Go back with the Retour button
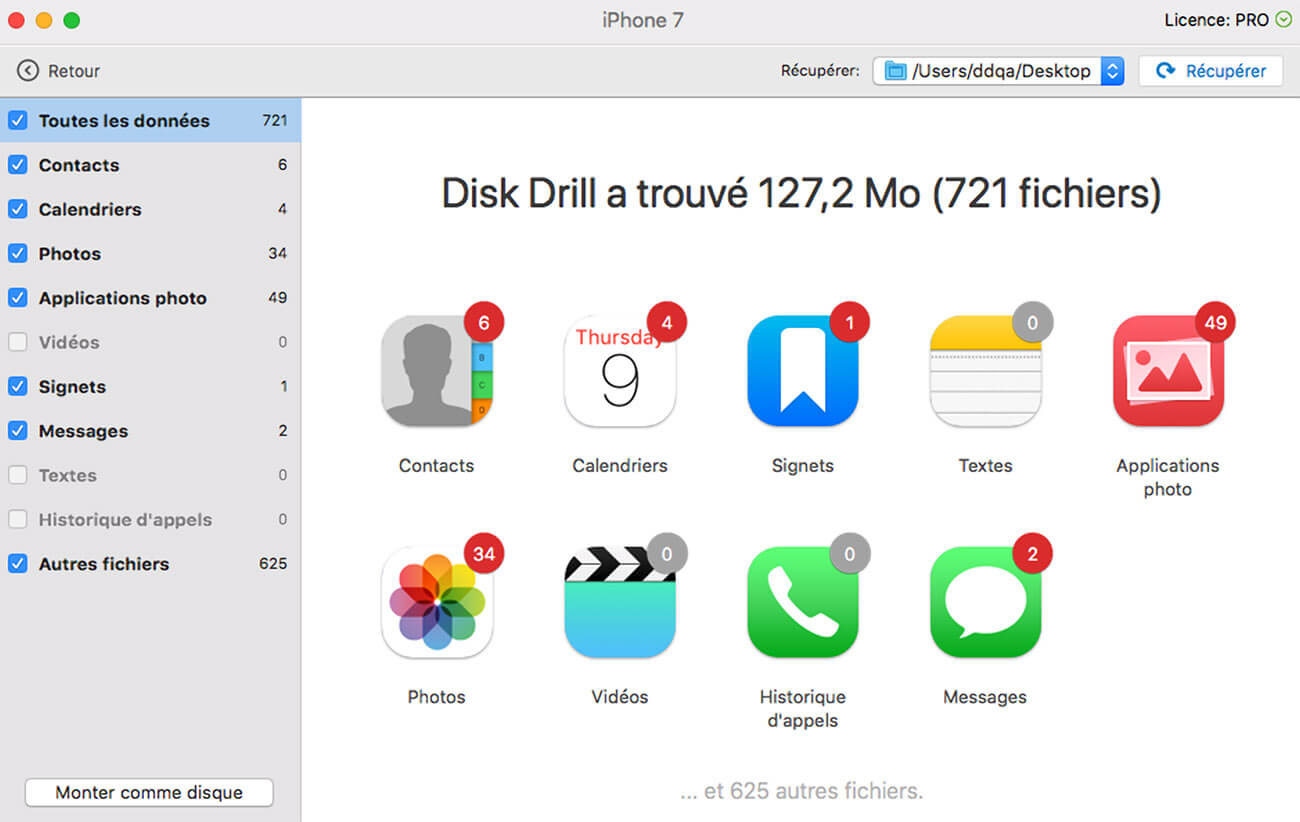This screenshot has width=1300, height=822. tap(59, 71)
